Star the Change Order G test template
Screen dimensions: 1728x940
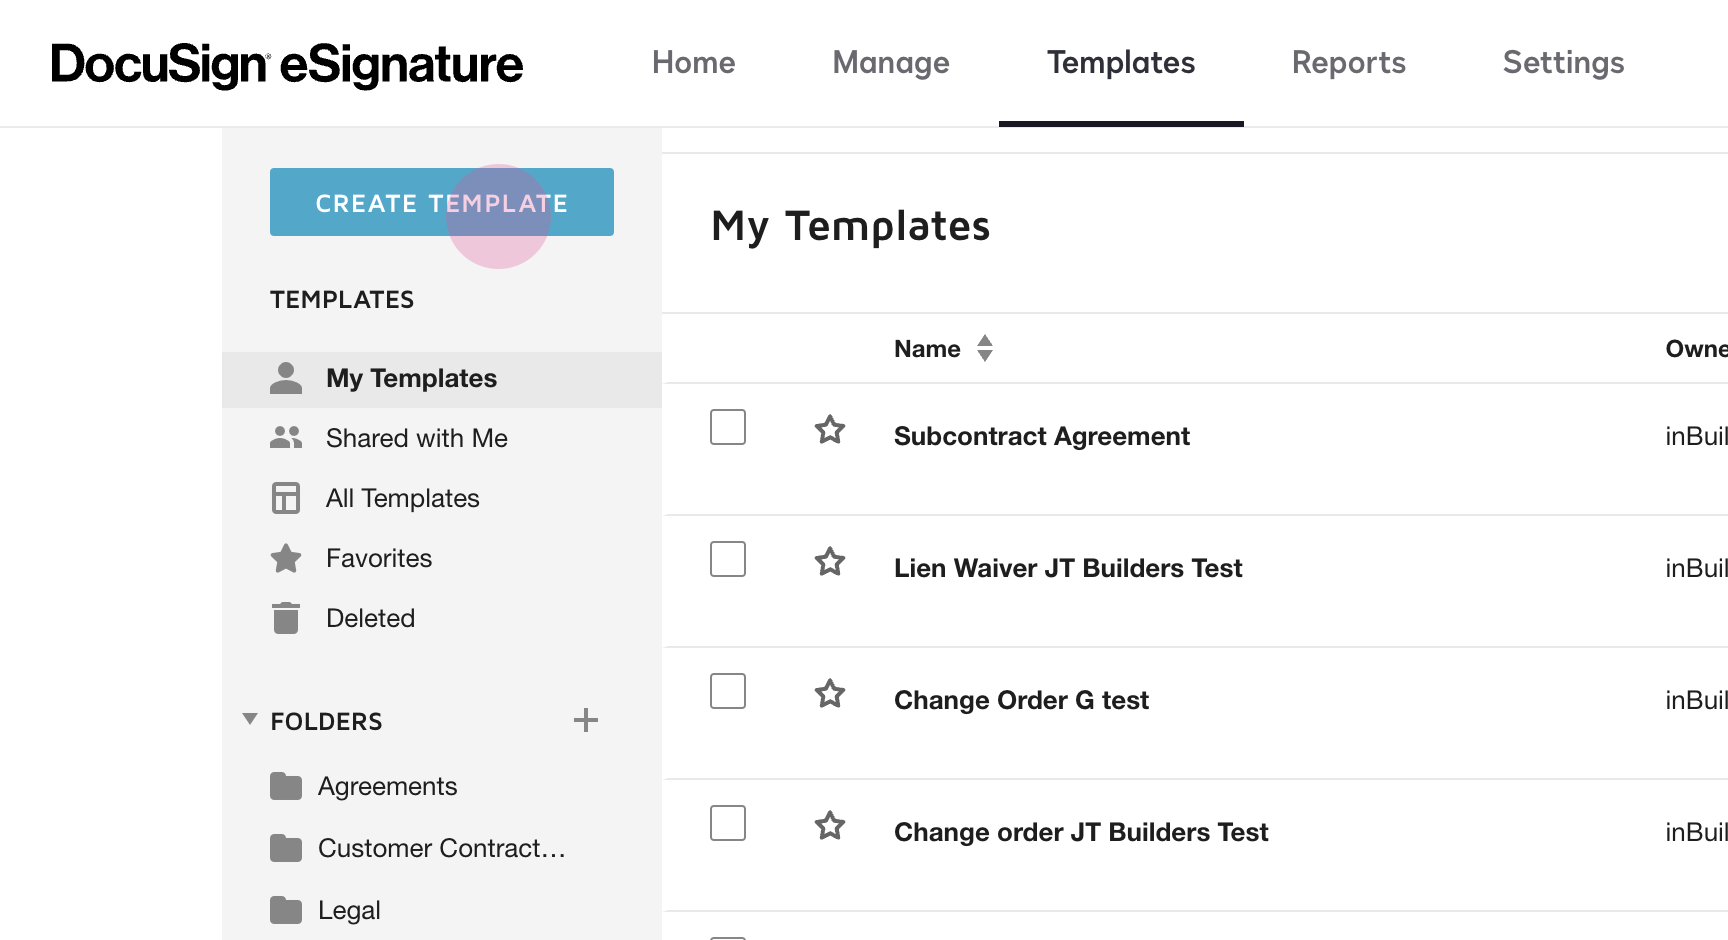point(830,694)
